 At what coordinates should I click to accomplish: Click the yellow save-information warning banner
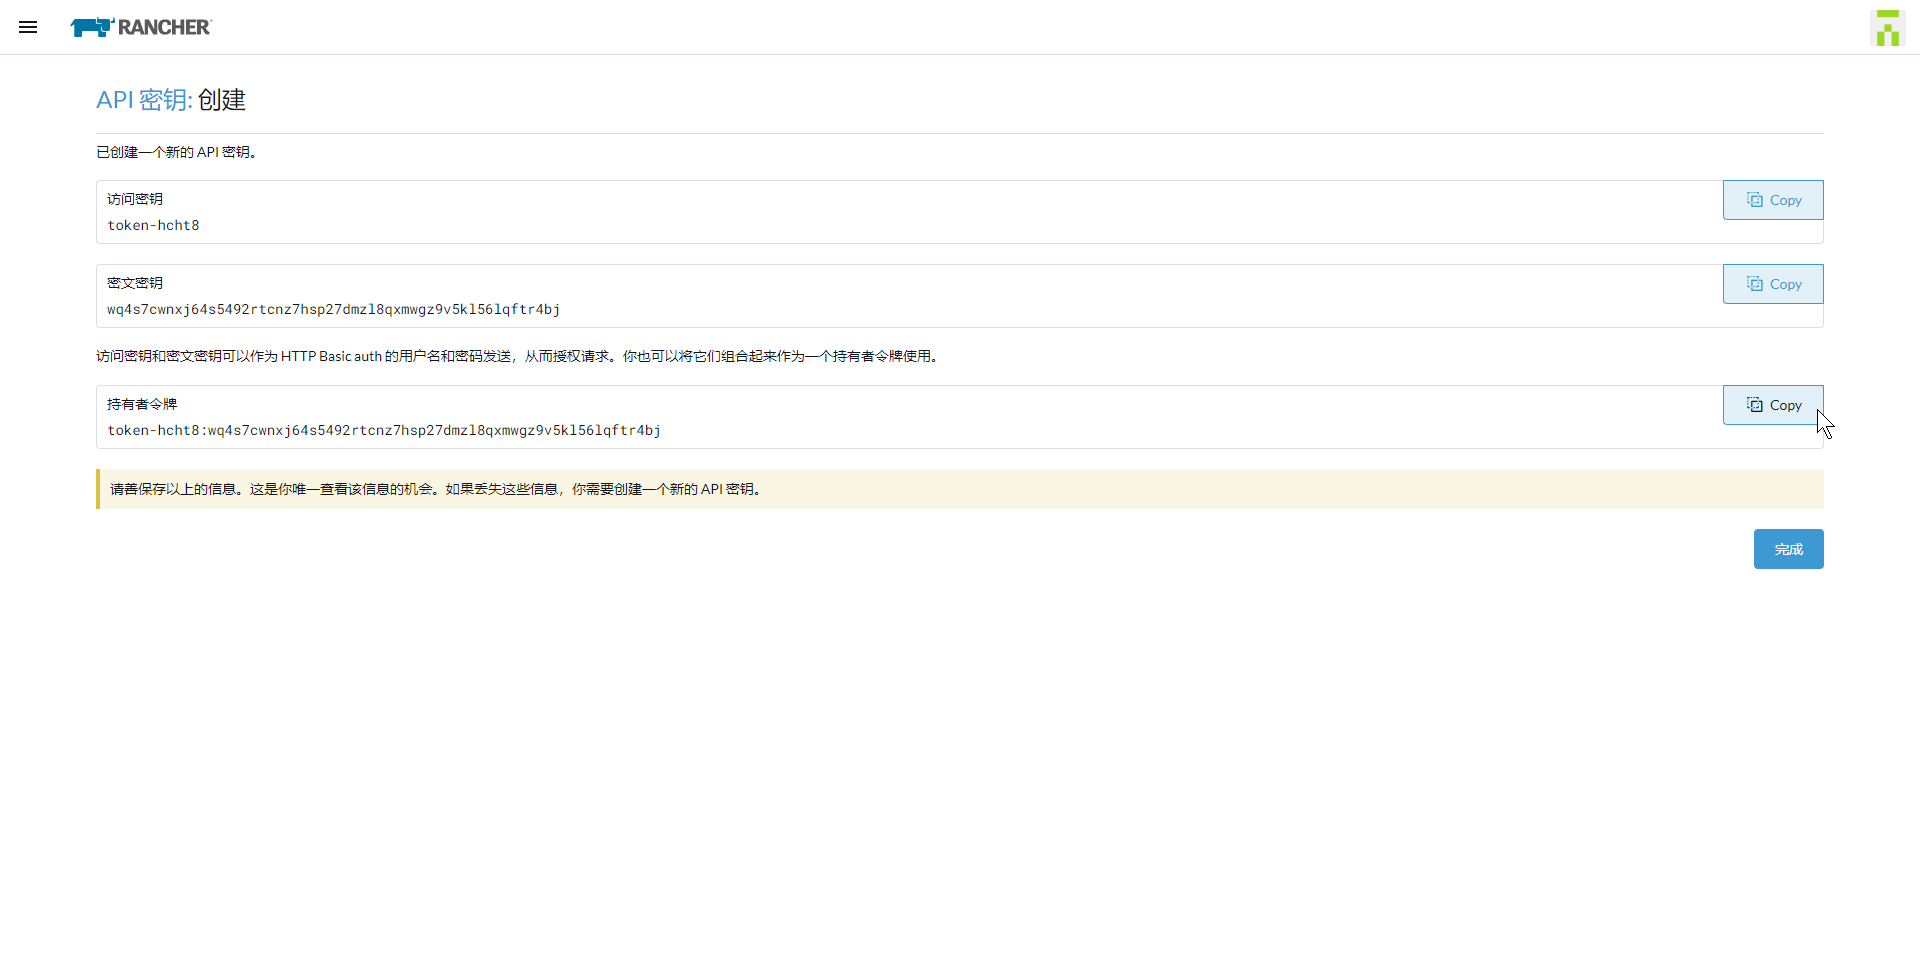pos(960,489)
